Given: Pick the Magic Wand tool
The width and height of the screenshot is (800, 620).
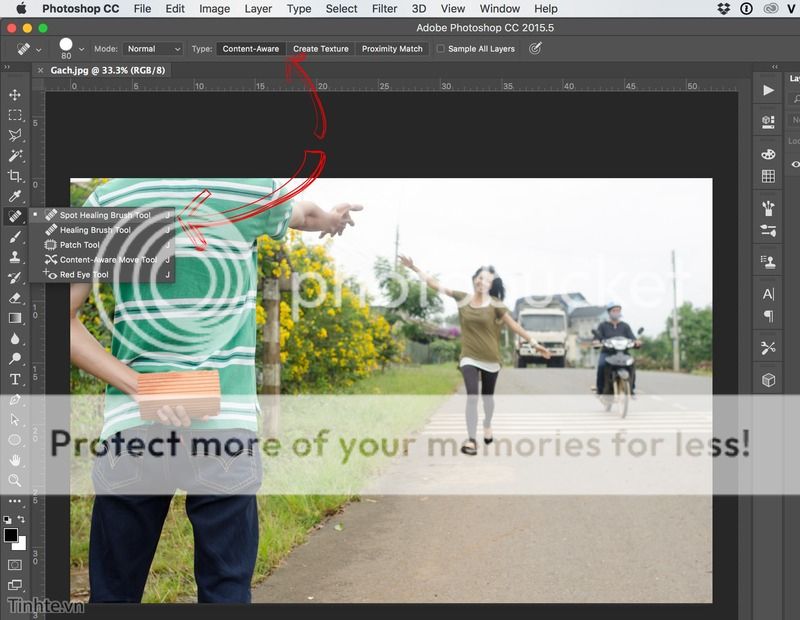Looking at the screenshot, I should point(15,155).
